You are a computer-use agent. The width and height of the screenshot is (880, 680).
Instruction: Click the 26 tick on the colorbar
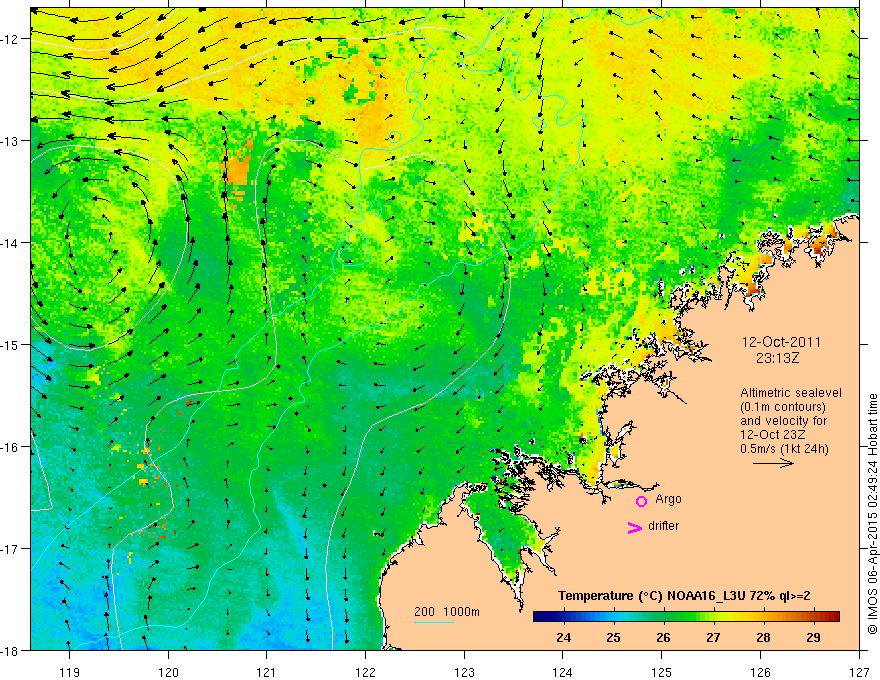click(663, 637)
